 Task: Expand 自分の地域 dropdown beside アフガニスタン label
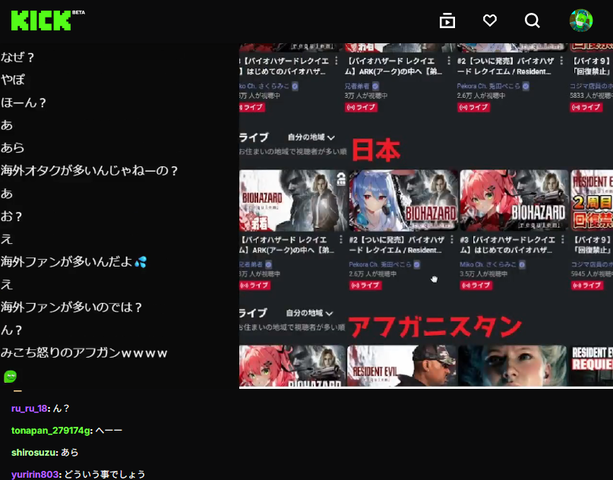click(309, 313)
